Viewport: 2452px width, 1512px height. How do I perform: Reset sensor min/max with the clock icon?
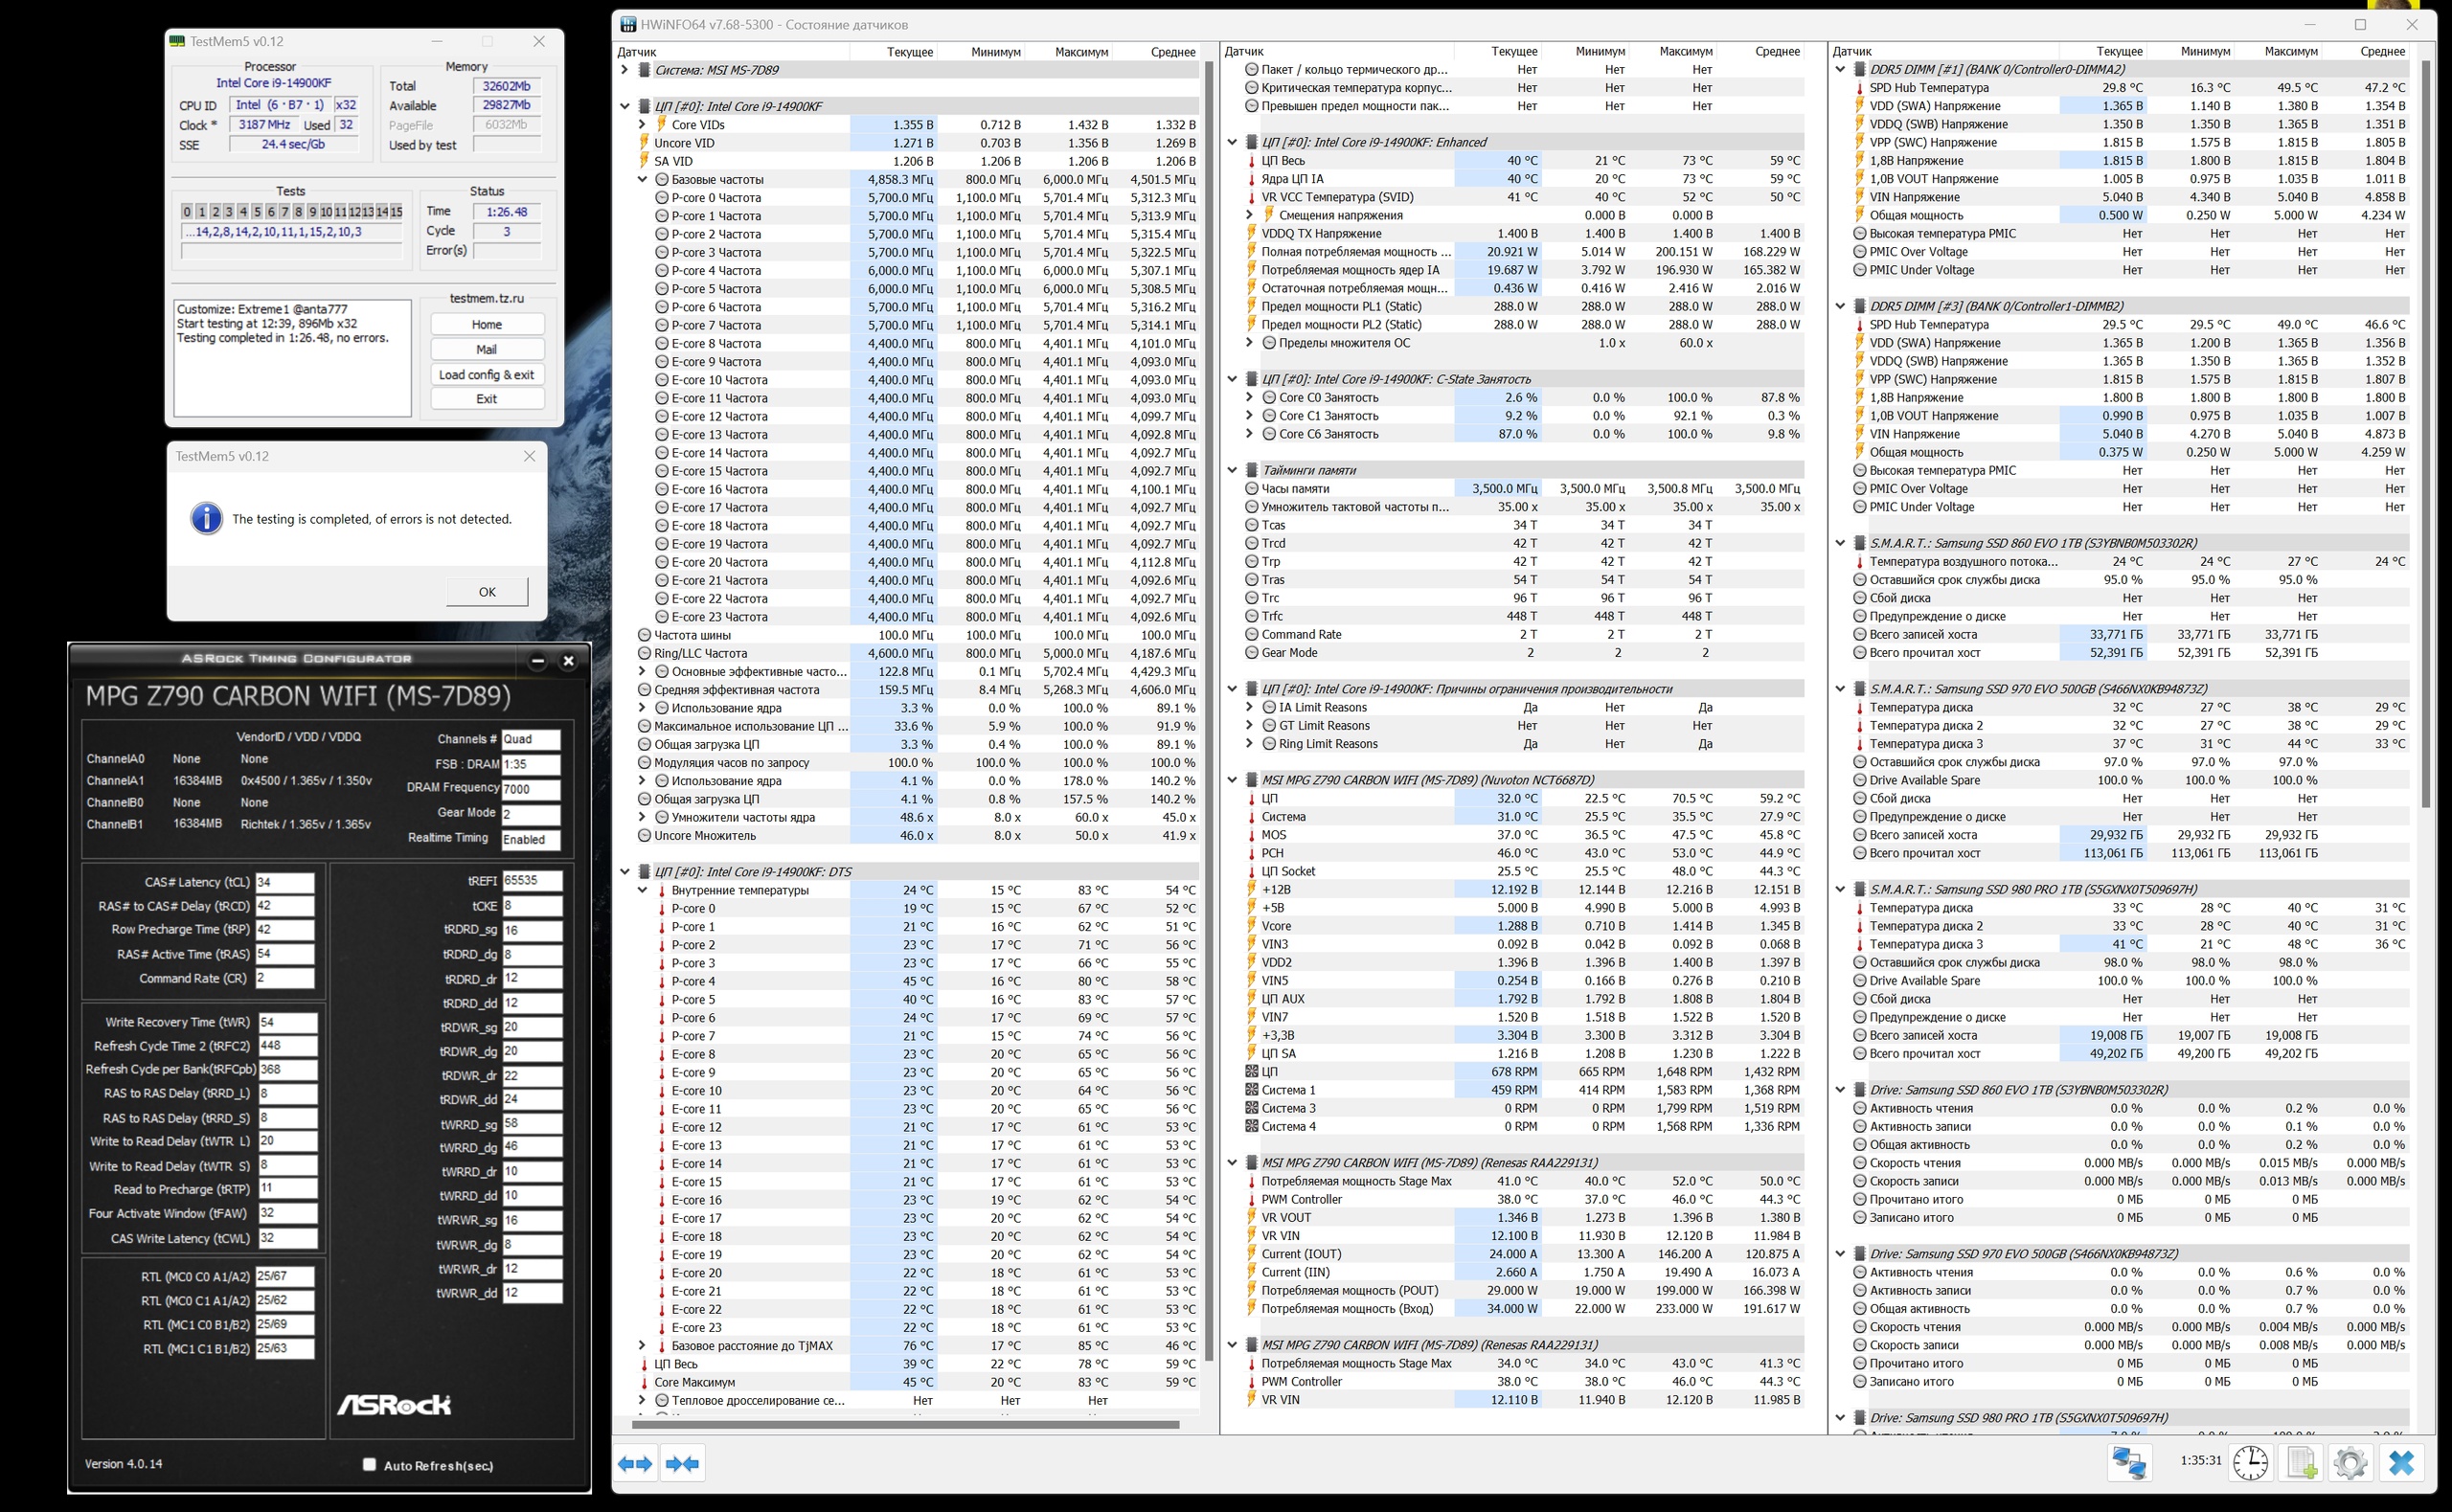tap(2249, 1462)
